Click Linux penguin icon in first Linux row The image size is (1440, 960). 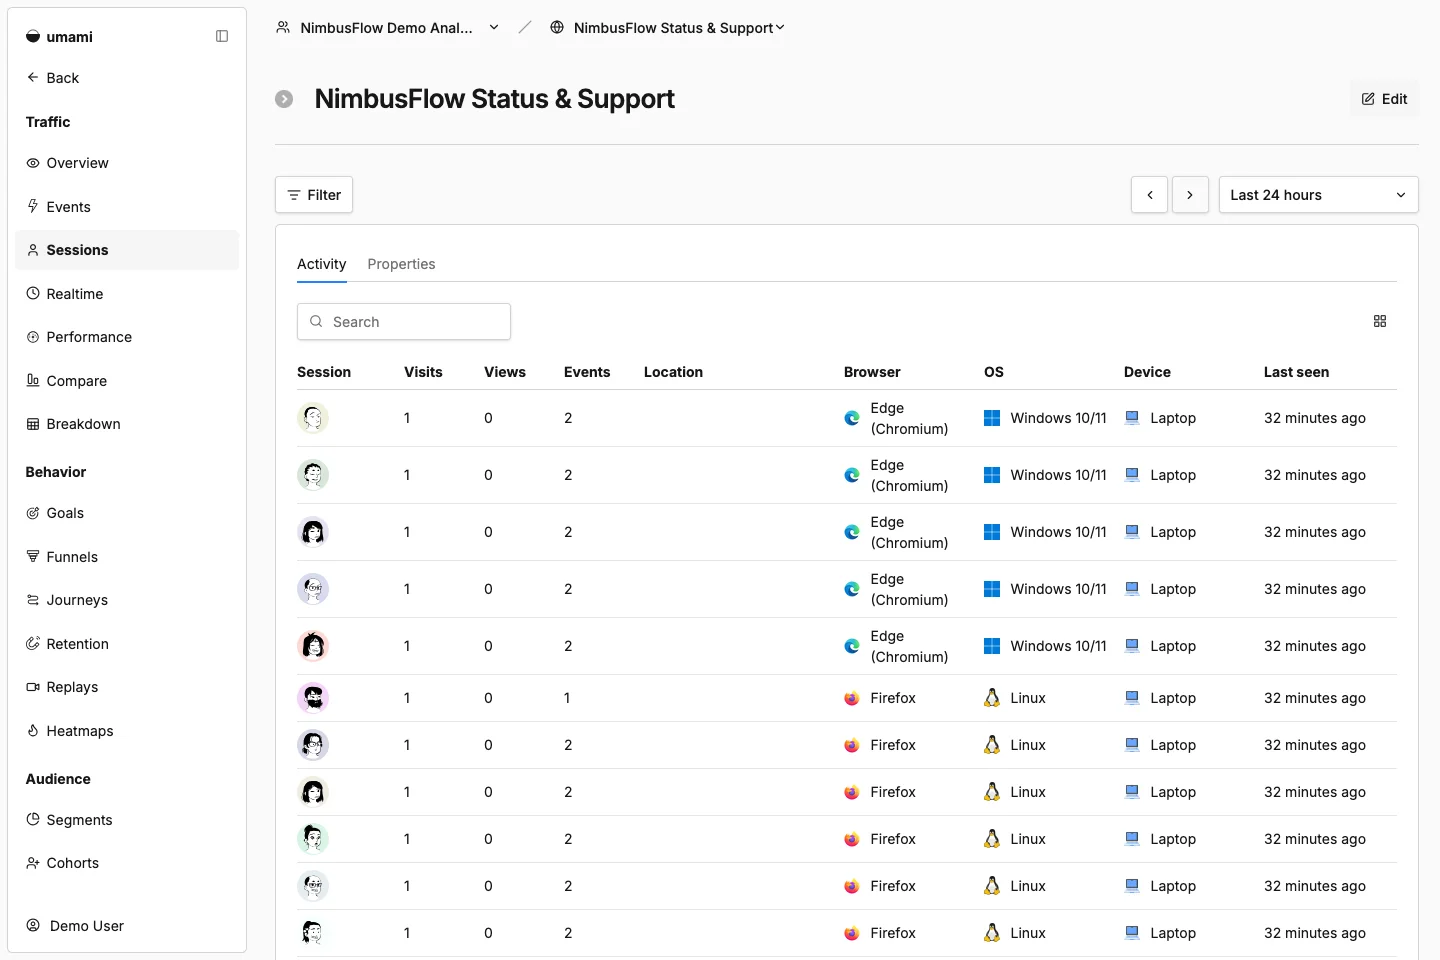(x=992, y=698)
